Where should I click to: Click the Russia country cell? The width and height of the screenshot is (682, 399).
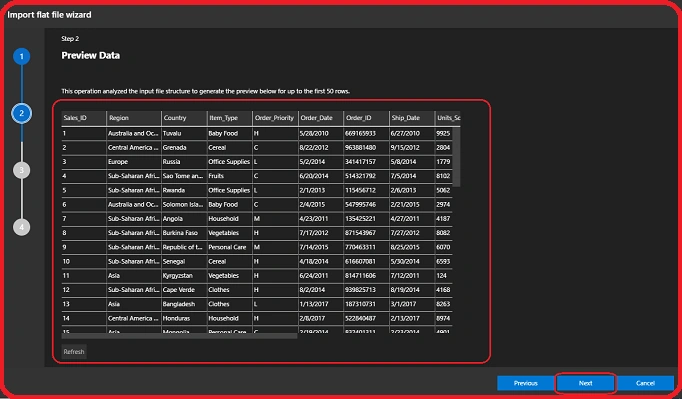click(184, 162)
